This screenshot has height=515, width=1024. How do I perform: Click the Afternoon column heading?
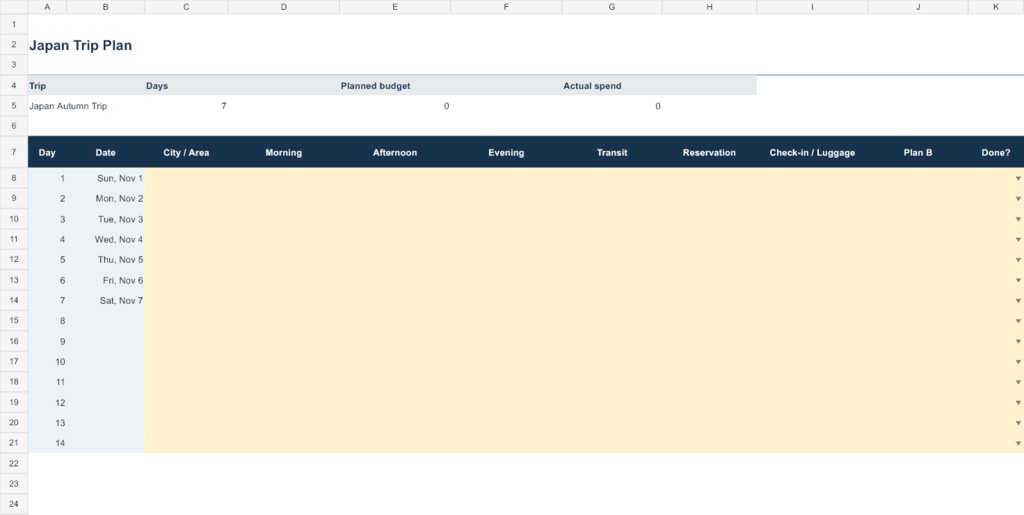click(x=395, y=153)
